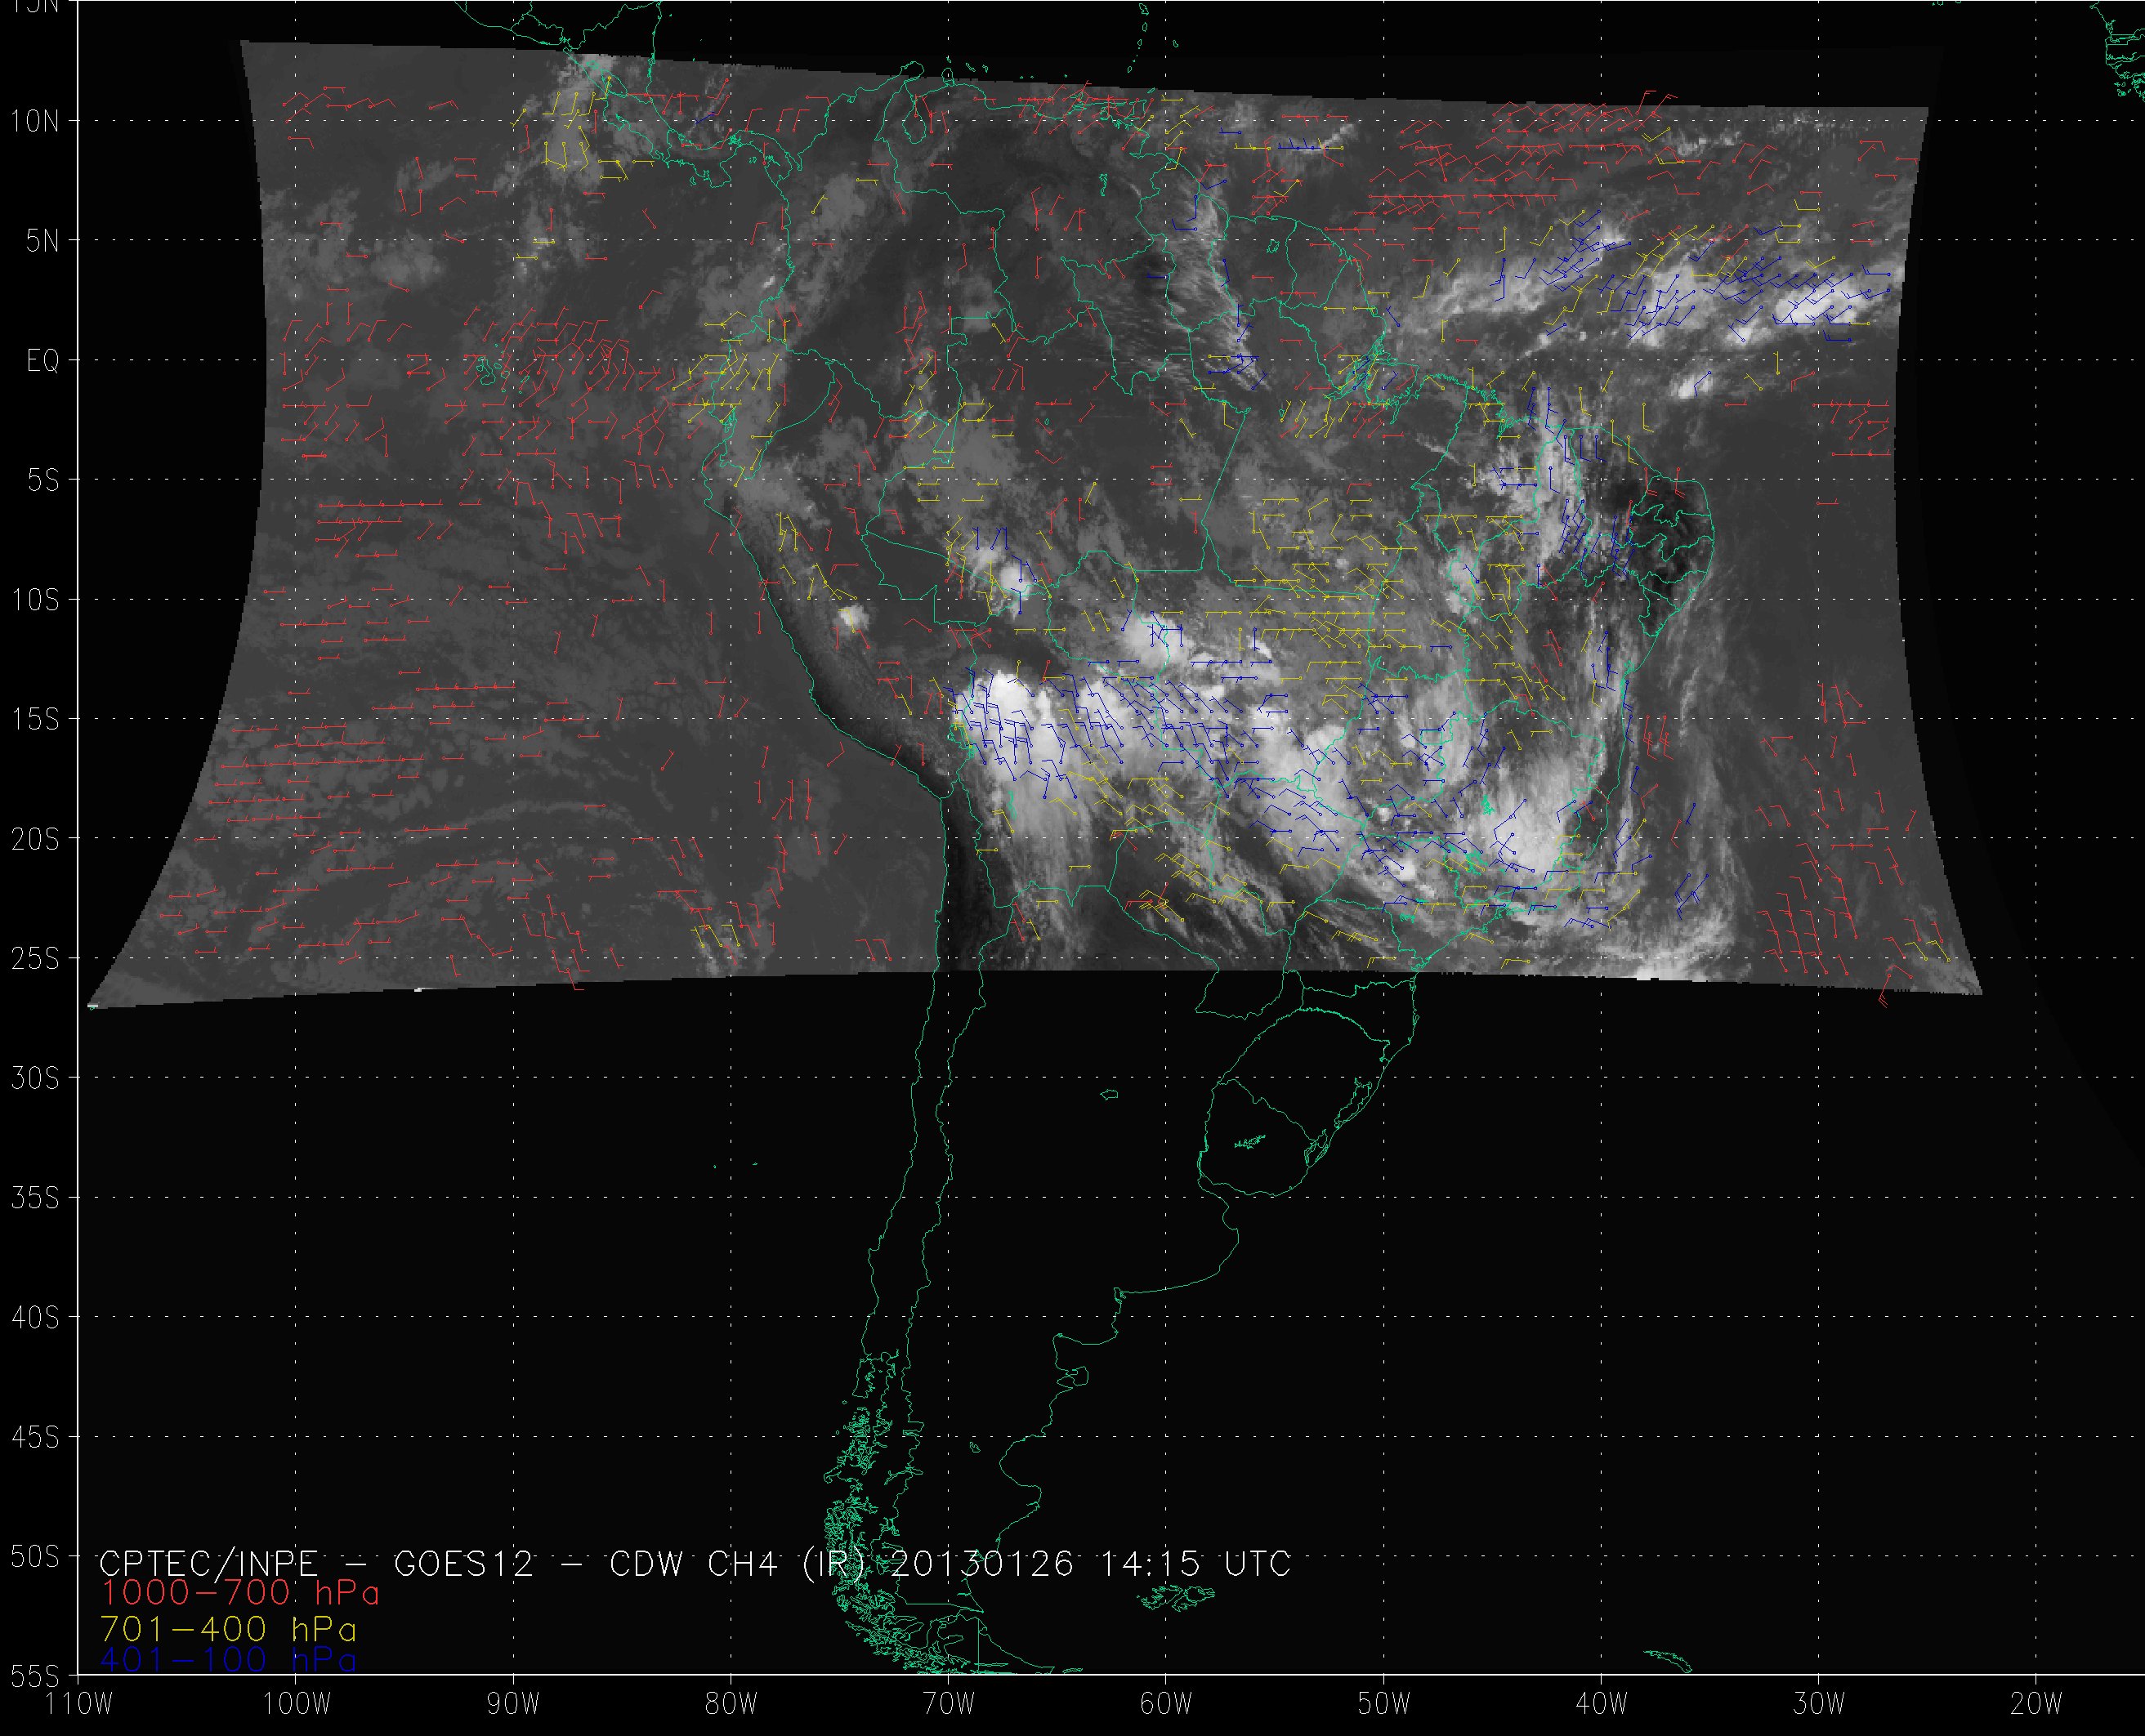Click the 40S latitude axis label
The height and width of the screenshot is (1736, 2145).
pyautogui.click(x=34, y=1318)
